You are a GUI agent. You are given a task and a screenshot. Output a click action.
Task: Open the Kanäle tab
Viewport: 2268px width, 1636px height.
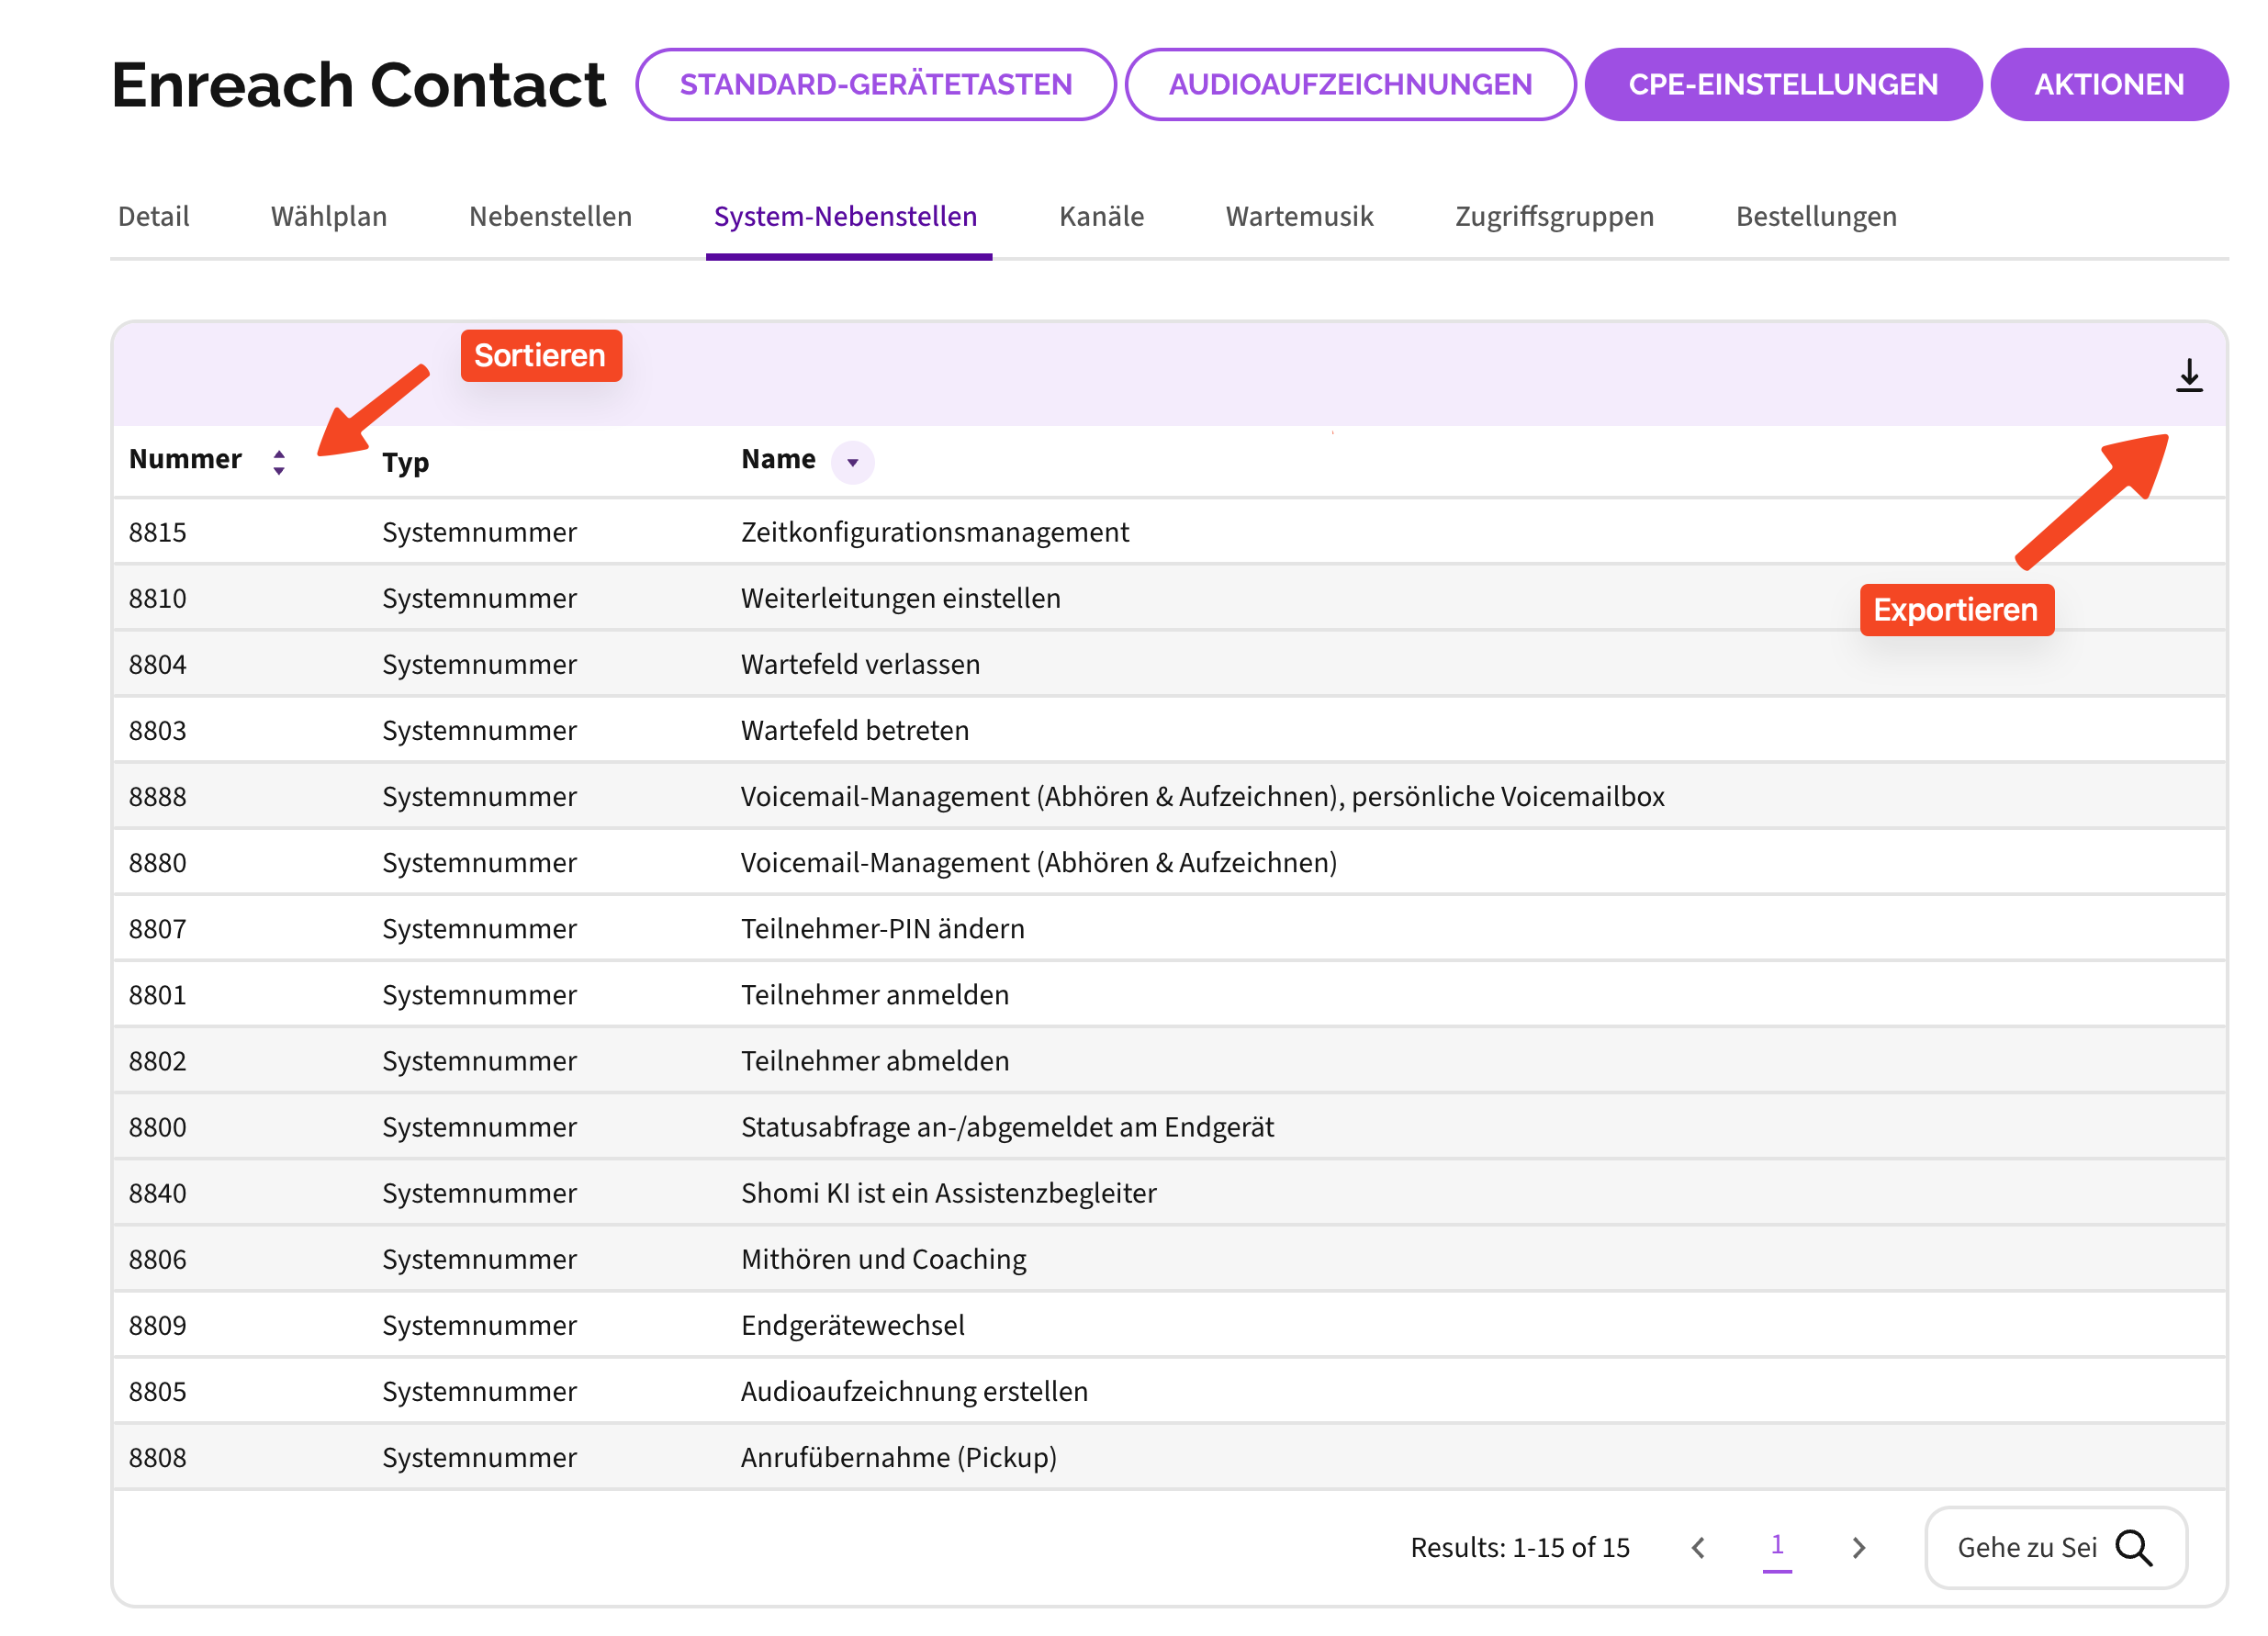pyautogui.click(x=1101, y=217)
